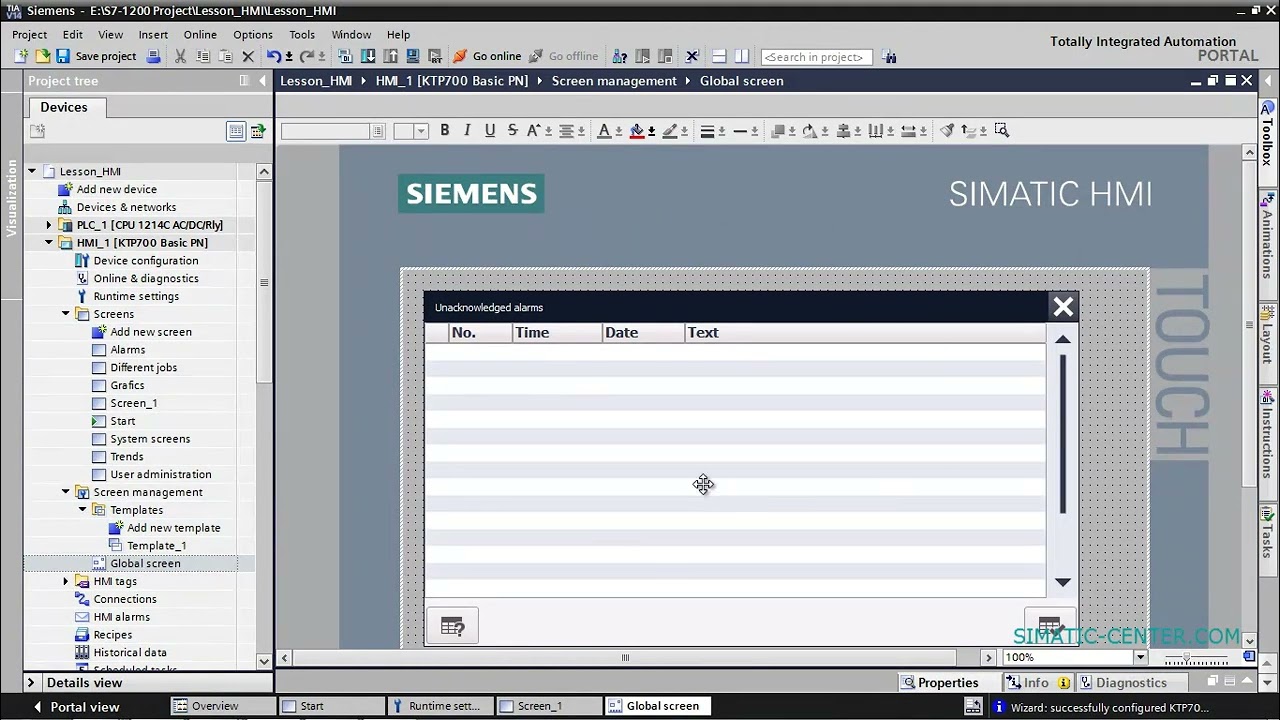The height and width of the screenshot is (720, 1280).
Task: Click the background fill color bucket
Action: point(637,130)
